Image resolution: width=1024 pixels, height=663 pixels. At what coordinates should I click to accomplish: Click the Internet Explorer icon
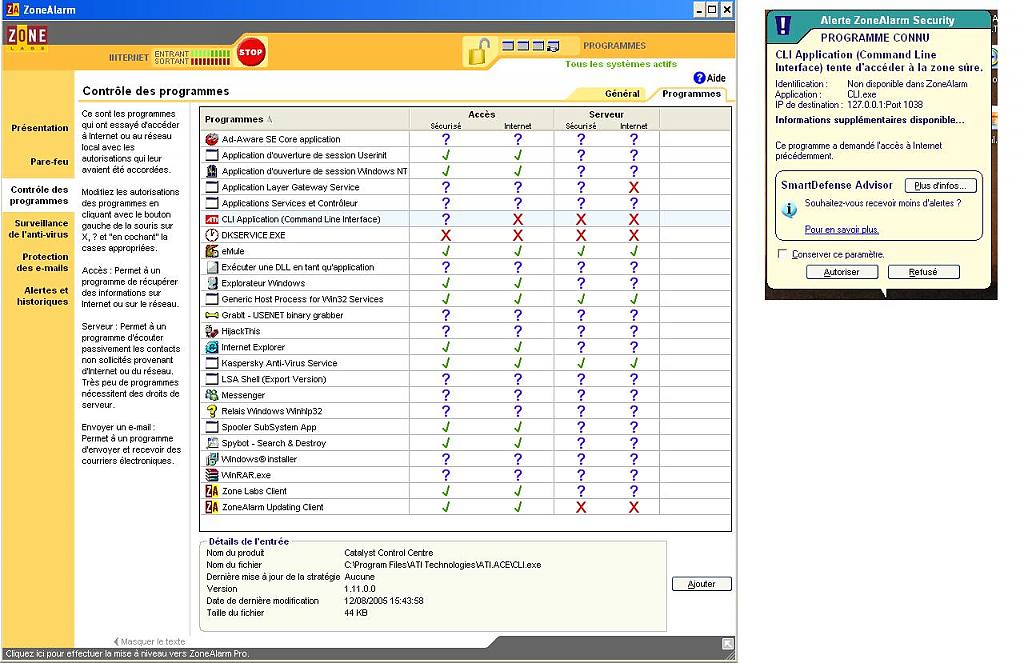pos(212,347)
